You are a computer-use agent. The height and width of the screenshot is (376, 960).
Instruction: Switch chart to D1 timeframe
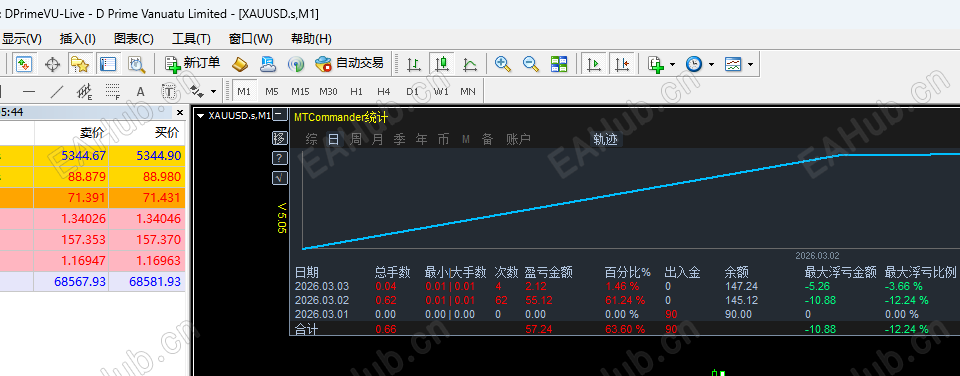coord(412,91)
